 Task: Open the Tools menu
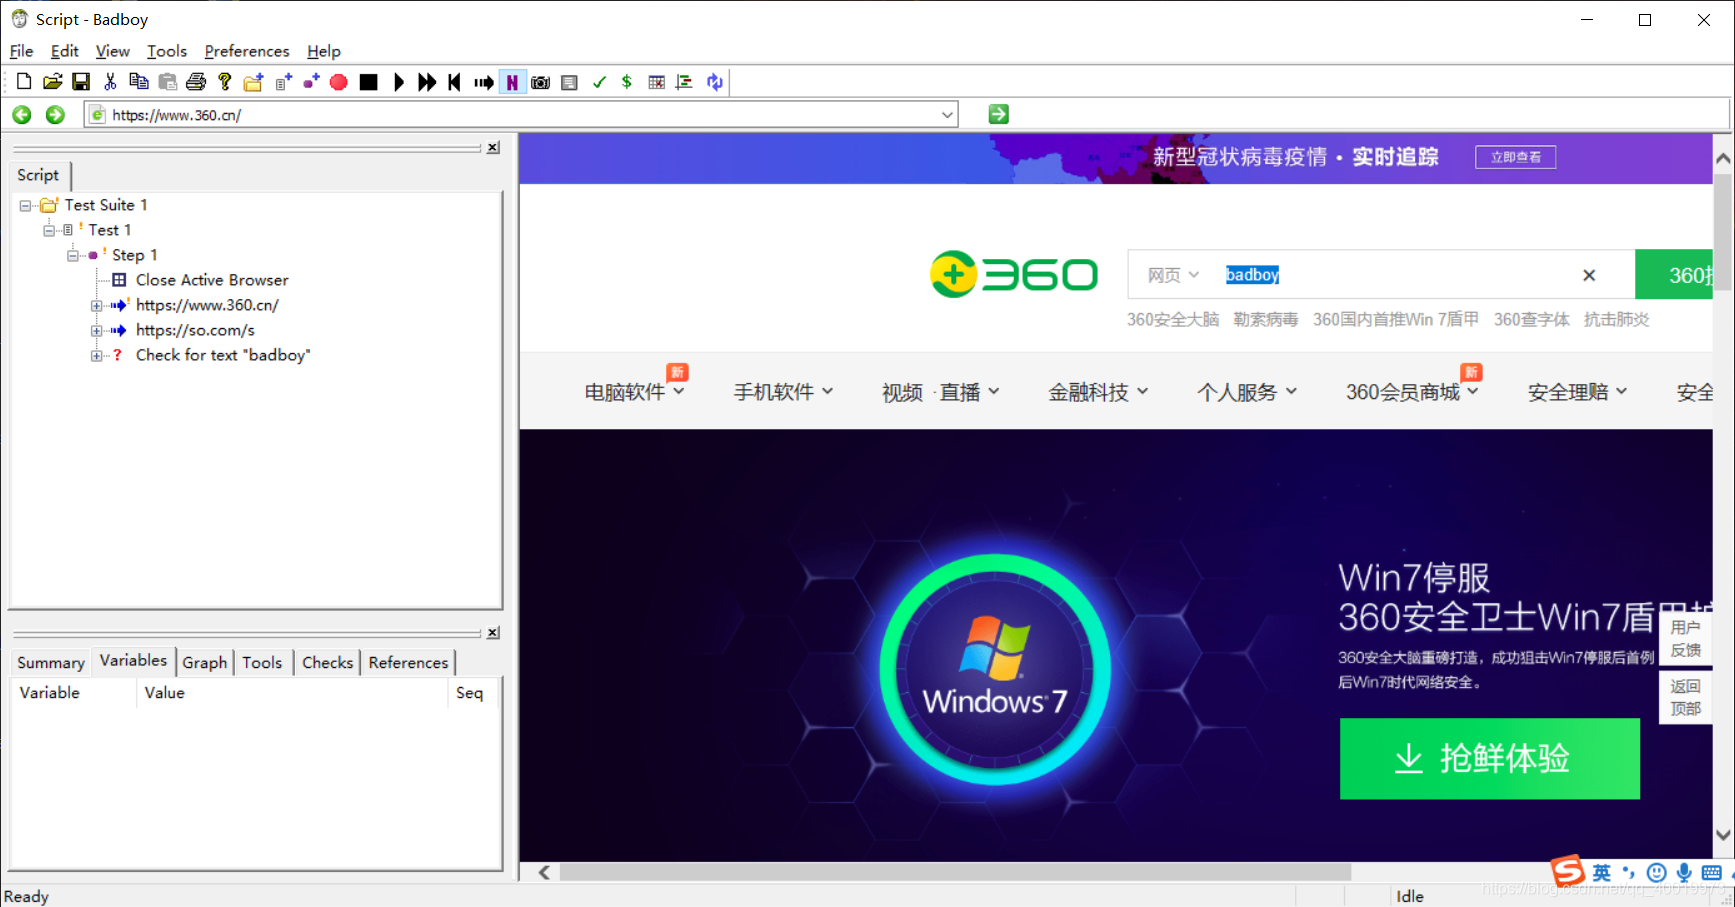click(167, 51)
